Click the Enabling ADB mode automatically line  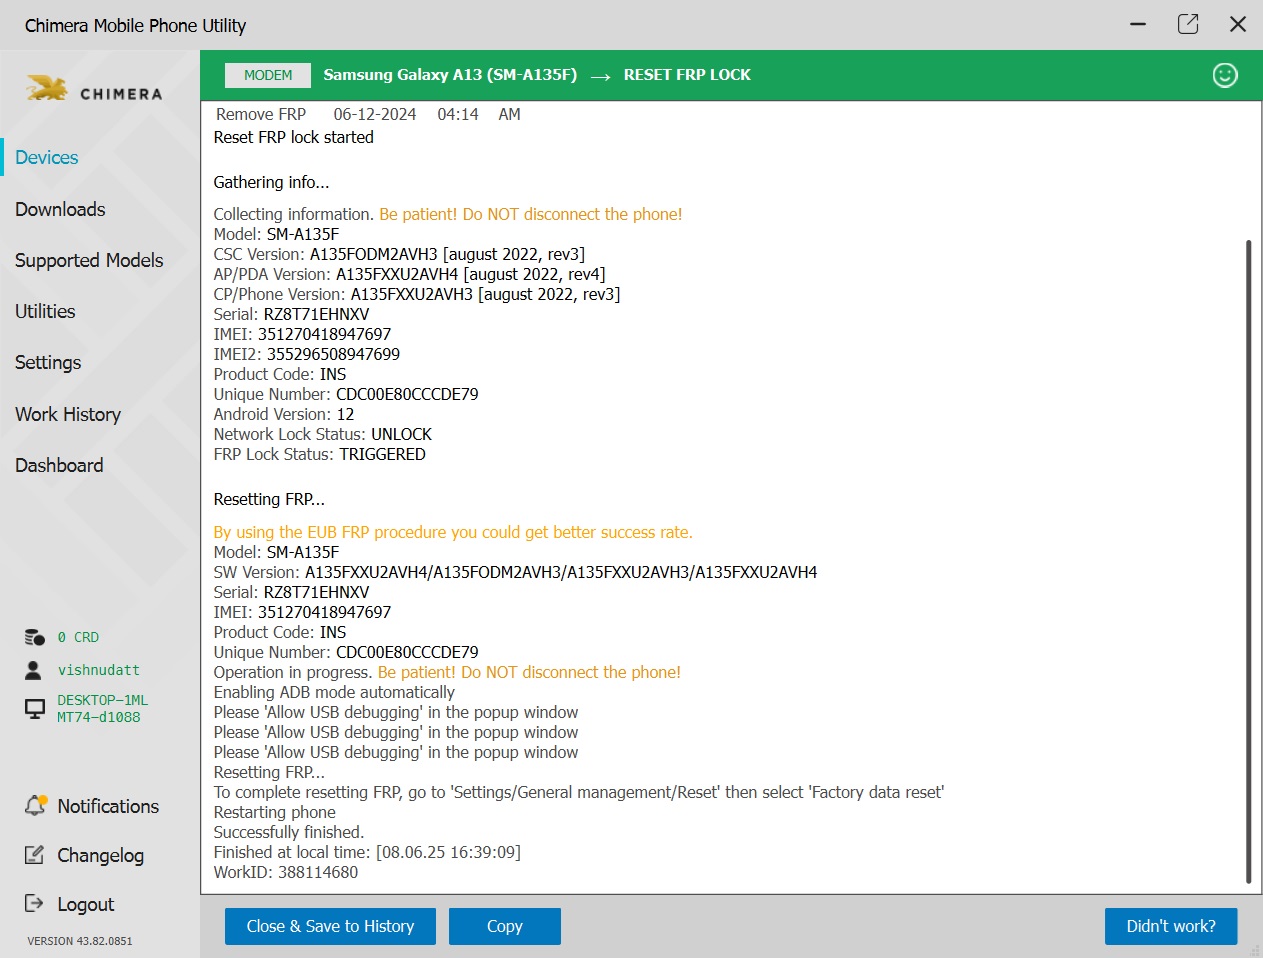334,692
